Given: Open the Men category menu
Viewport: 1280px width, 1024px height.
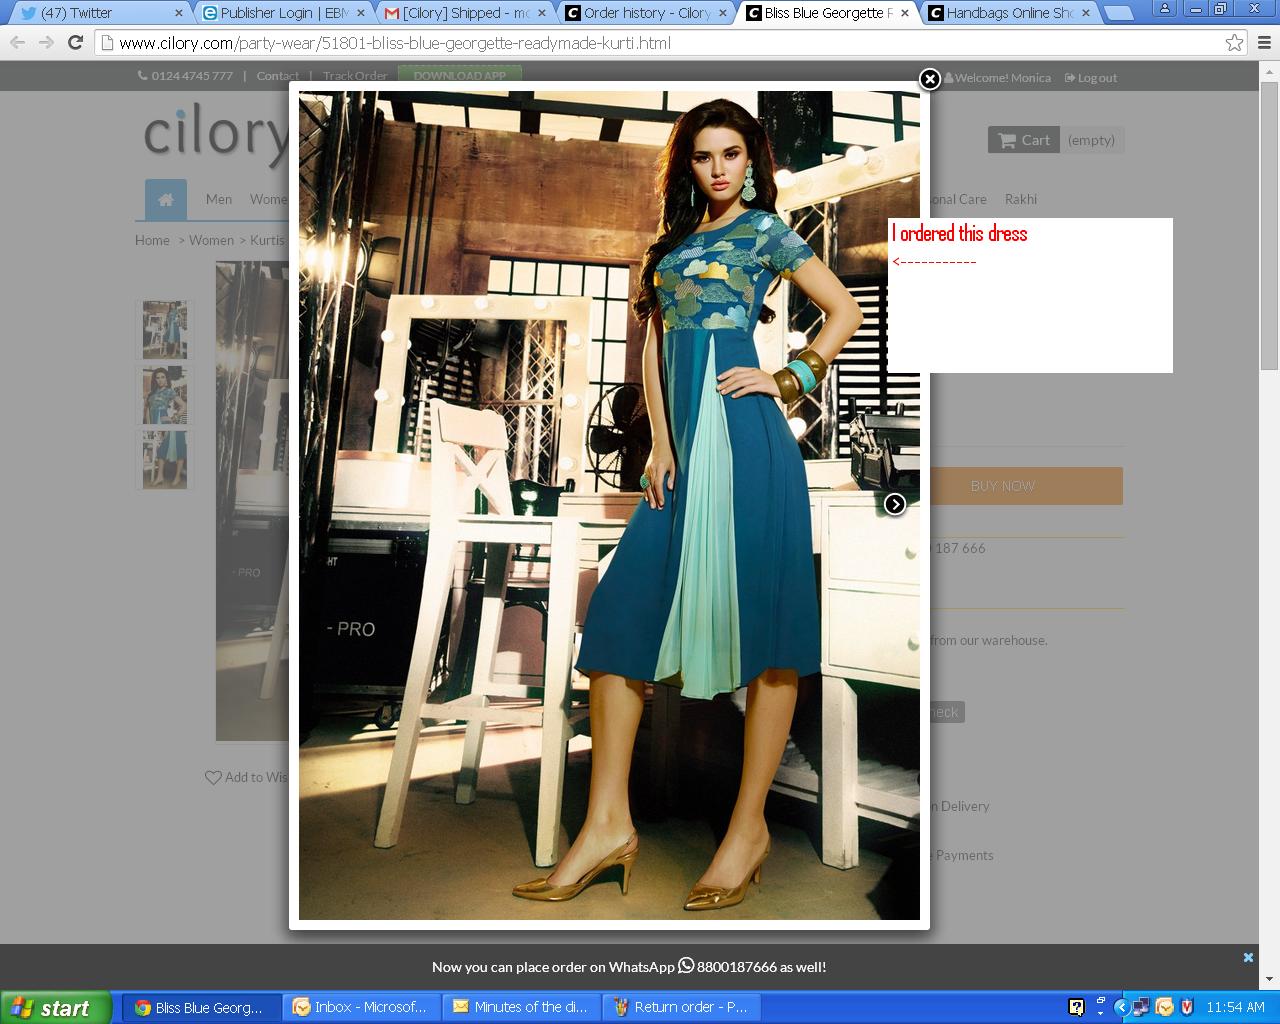Looking at the screenshot, I should coord(219,199).
